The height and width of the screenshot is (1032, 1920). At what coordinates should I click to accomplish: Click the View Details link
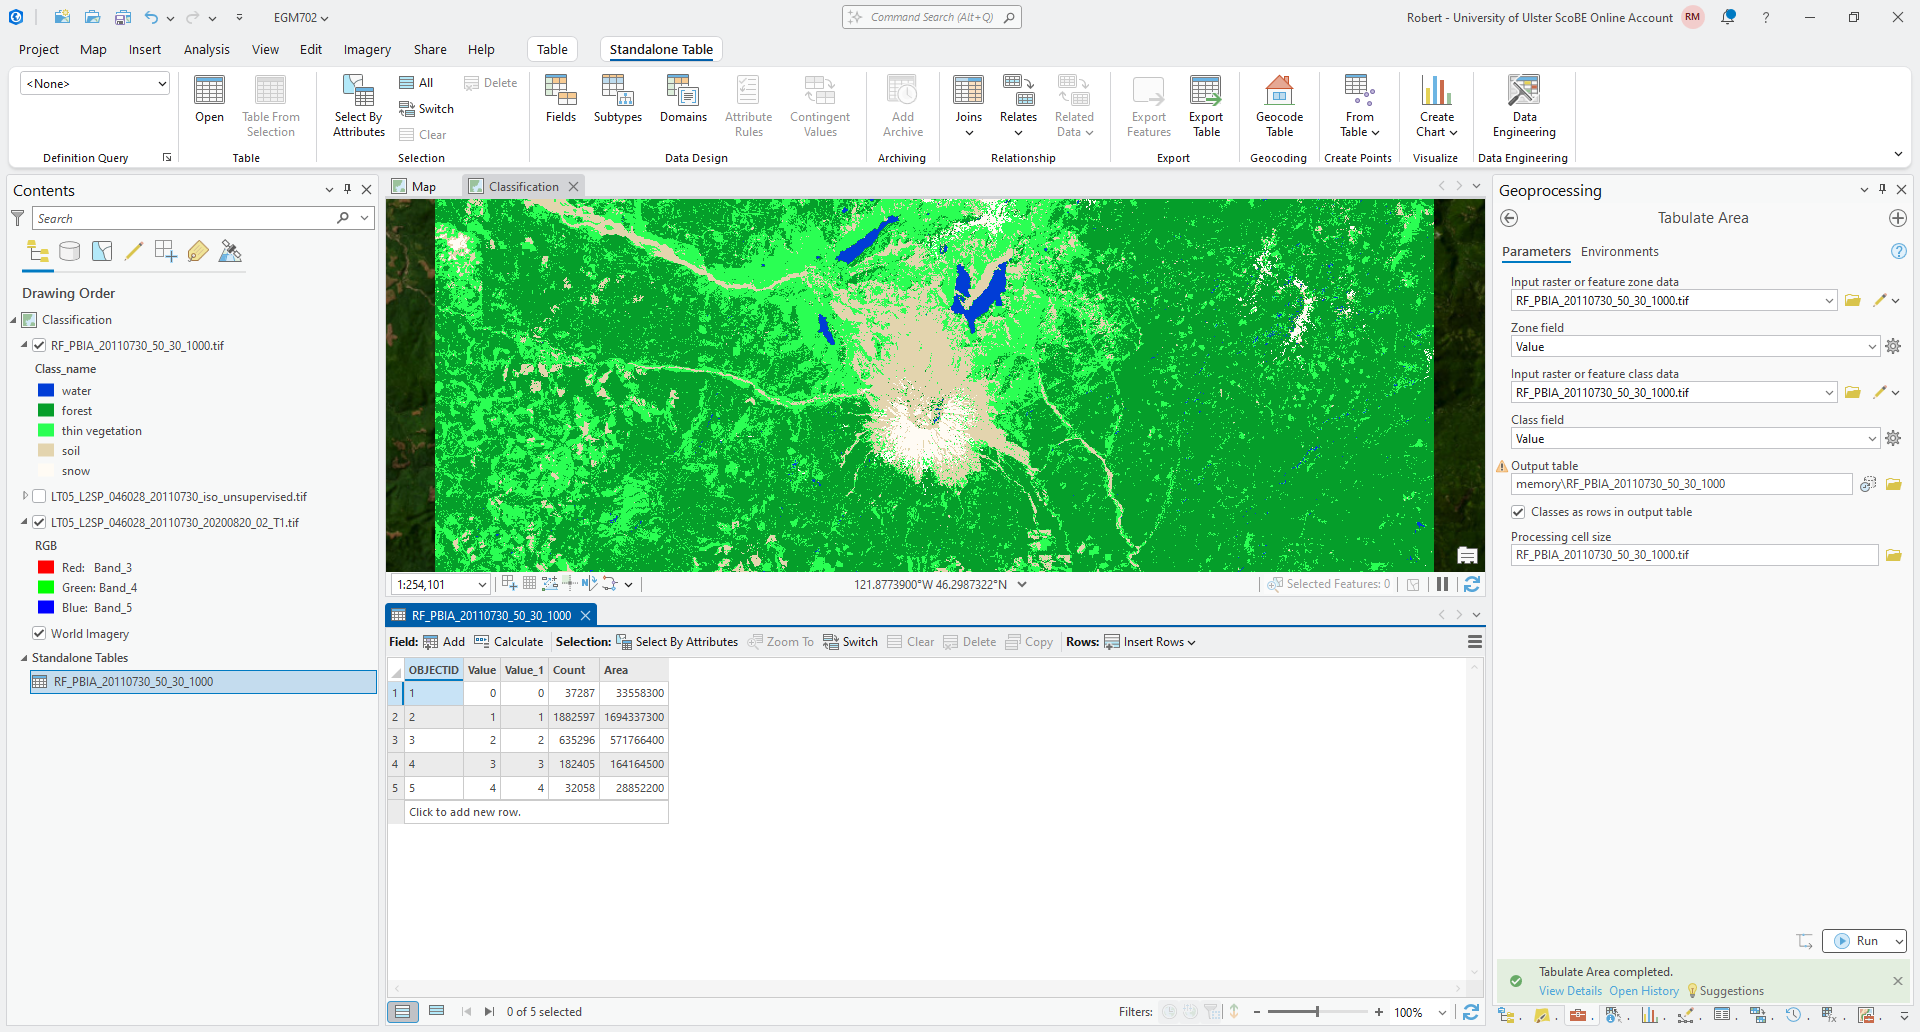point(1569,991)
